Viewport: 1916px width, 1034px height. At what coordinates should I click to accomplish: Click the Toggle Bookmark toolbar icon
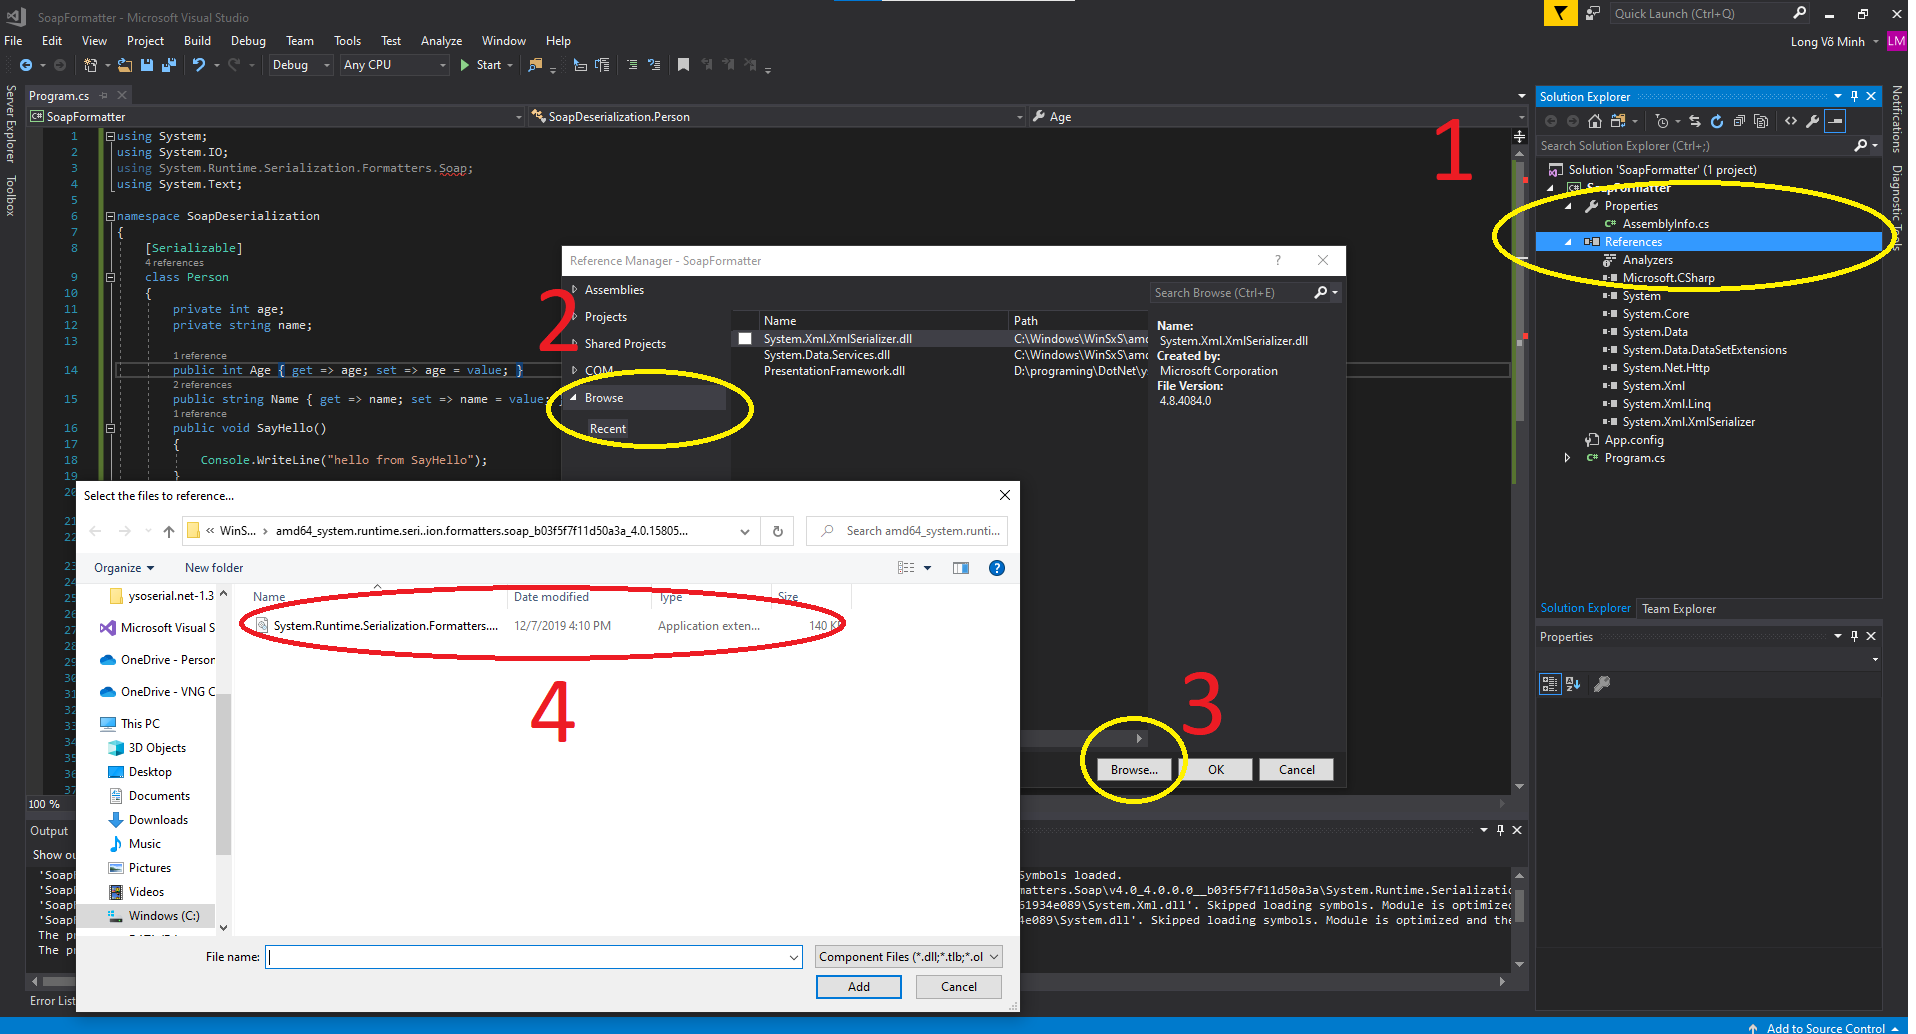point(683,65)
